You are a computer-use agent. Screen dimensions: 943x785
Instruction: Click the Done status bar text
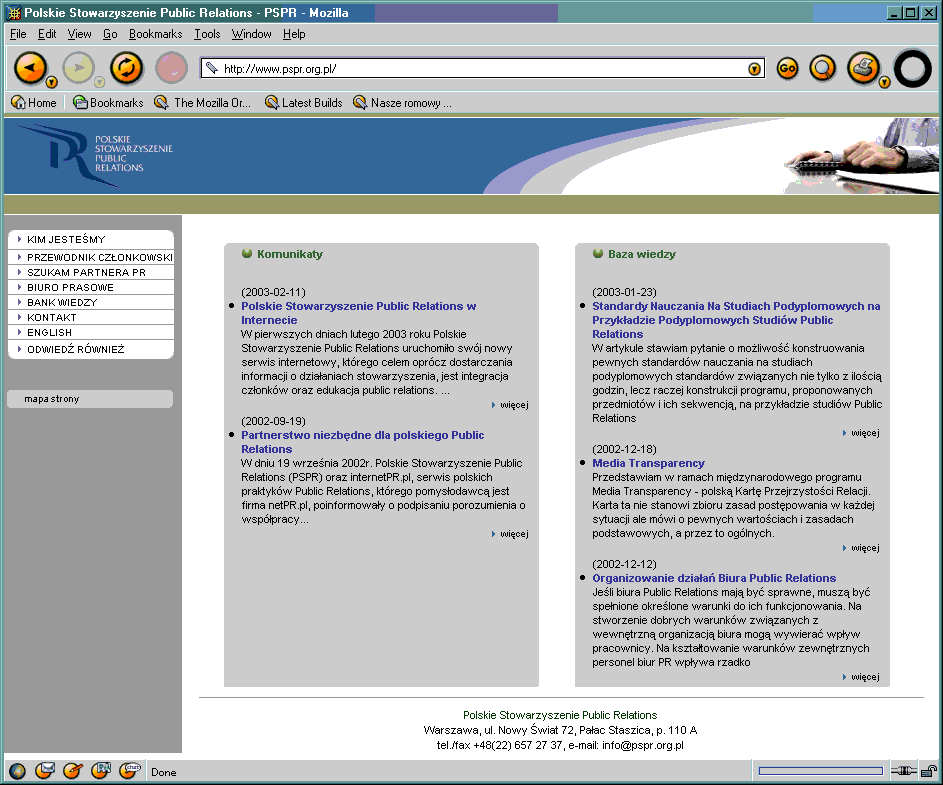tap(164, 772)
